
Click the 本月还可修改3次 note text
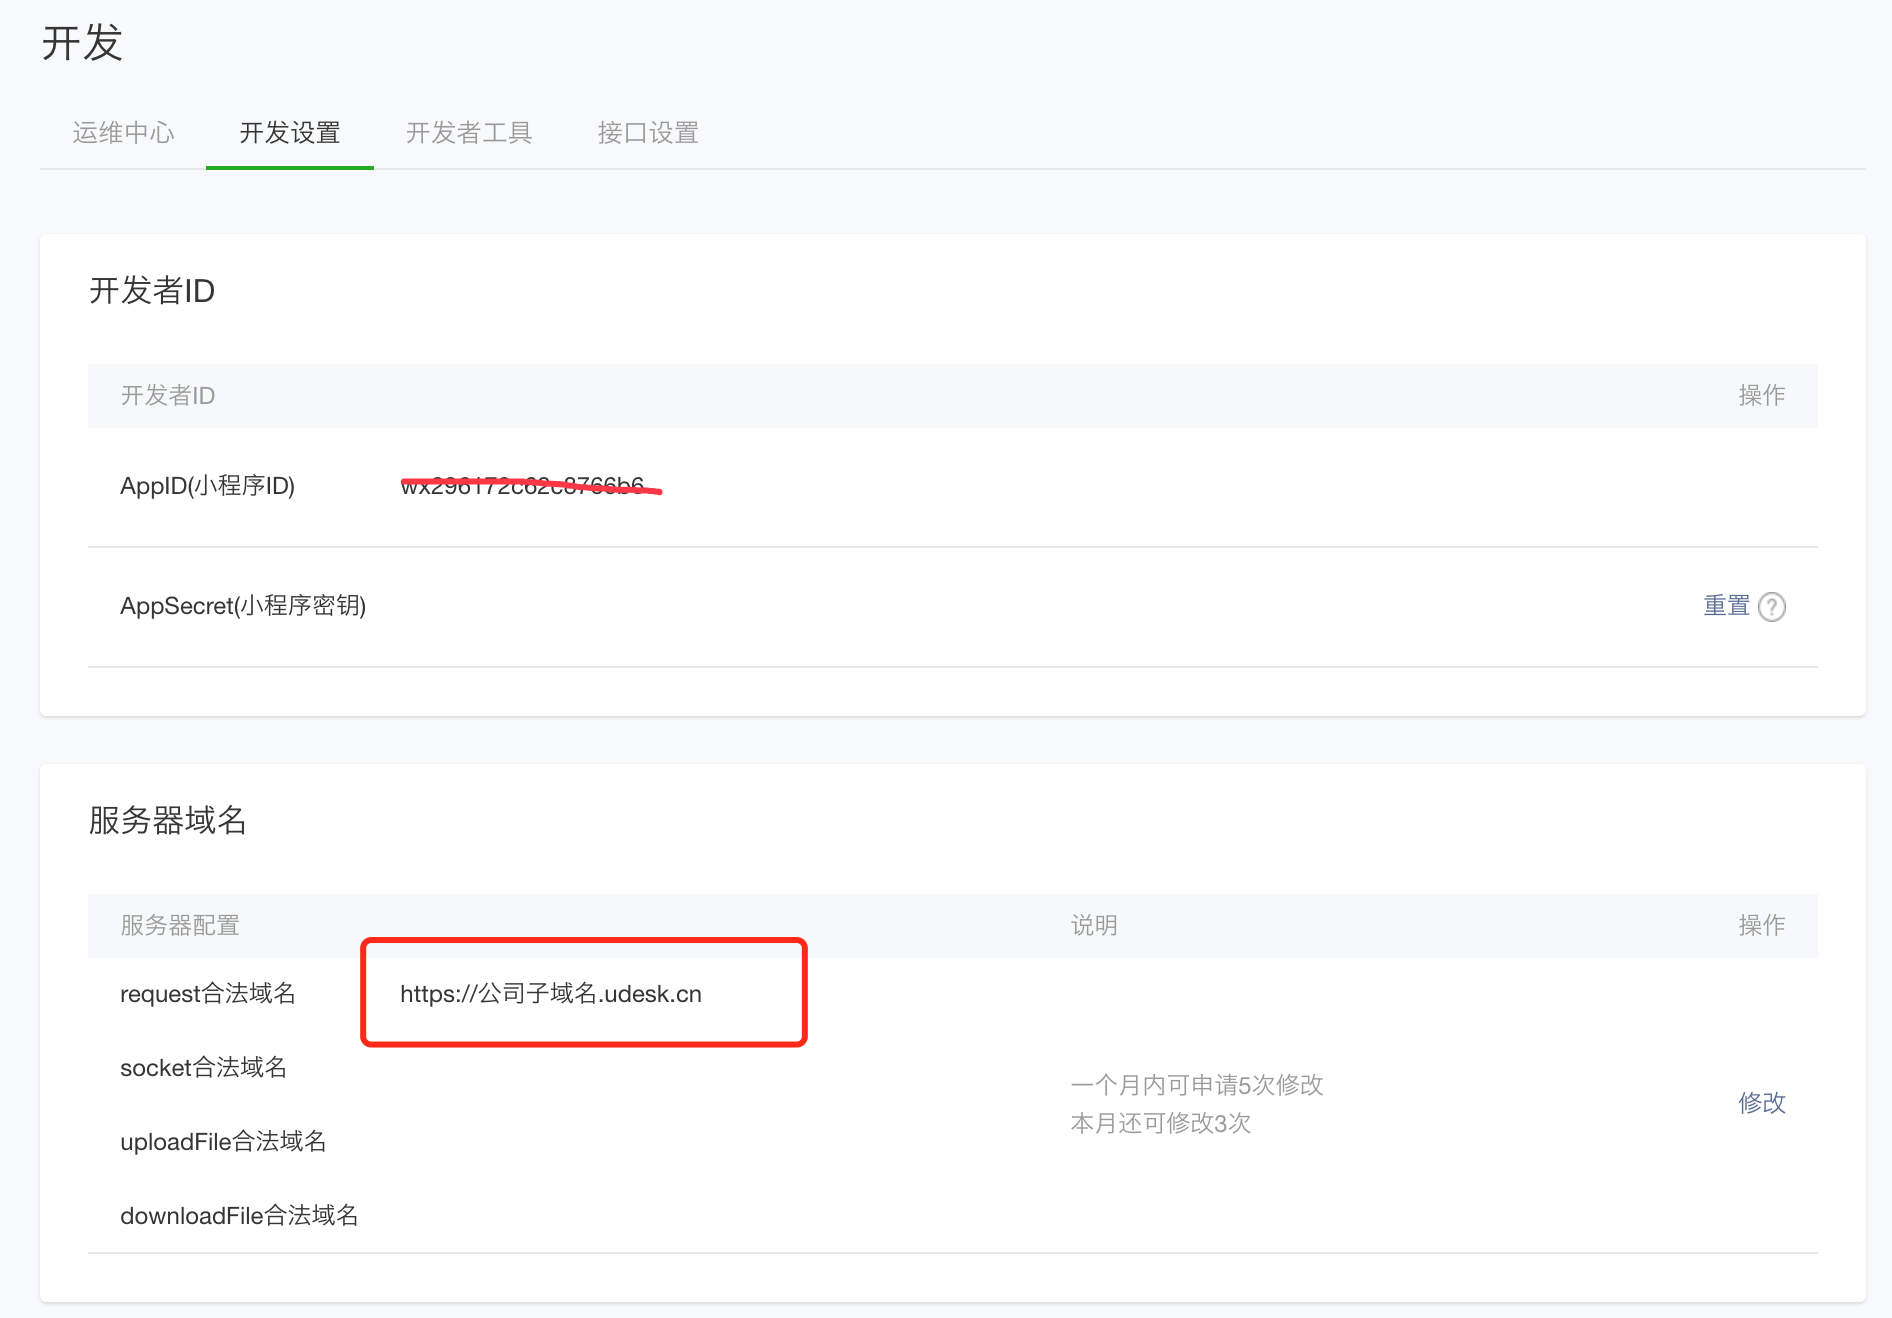click(x=1161, y=1124)
